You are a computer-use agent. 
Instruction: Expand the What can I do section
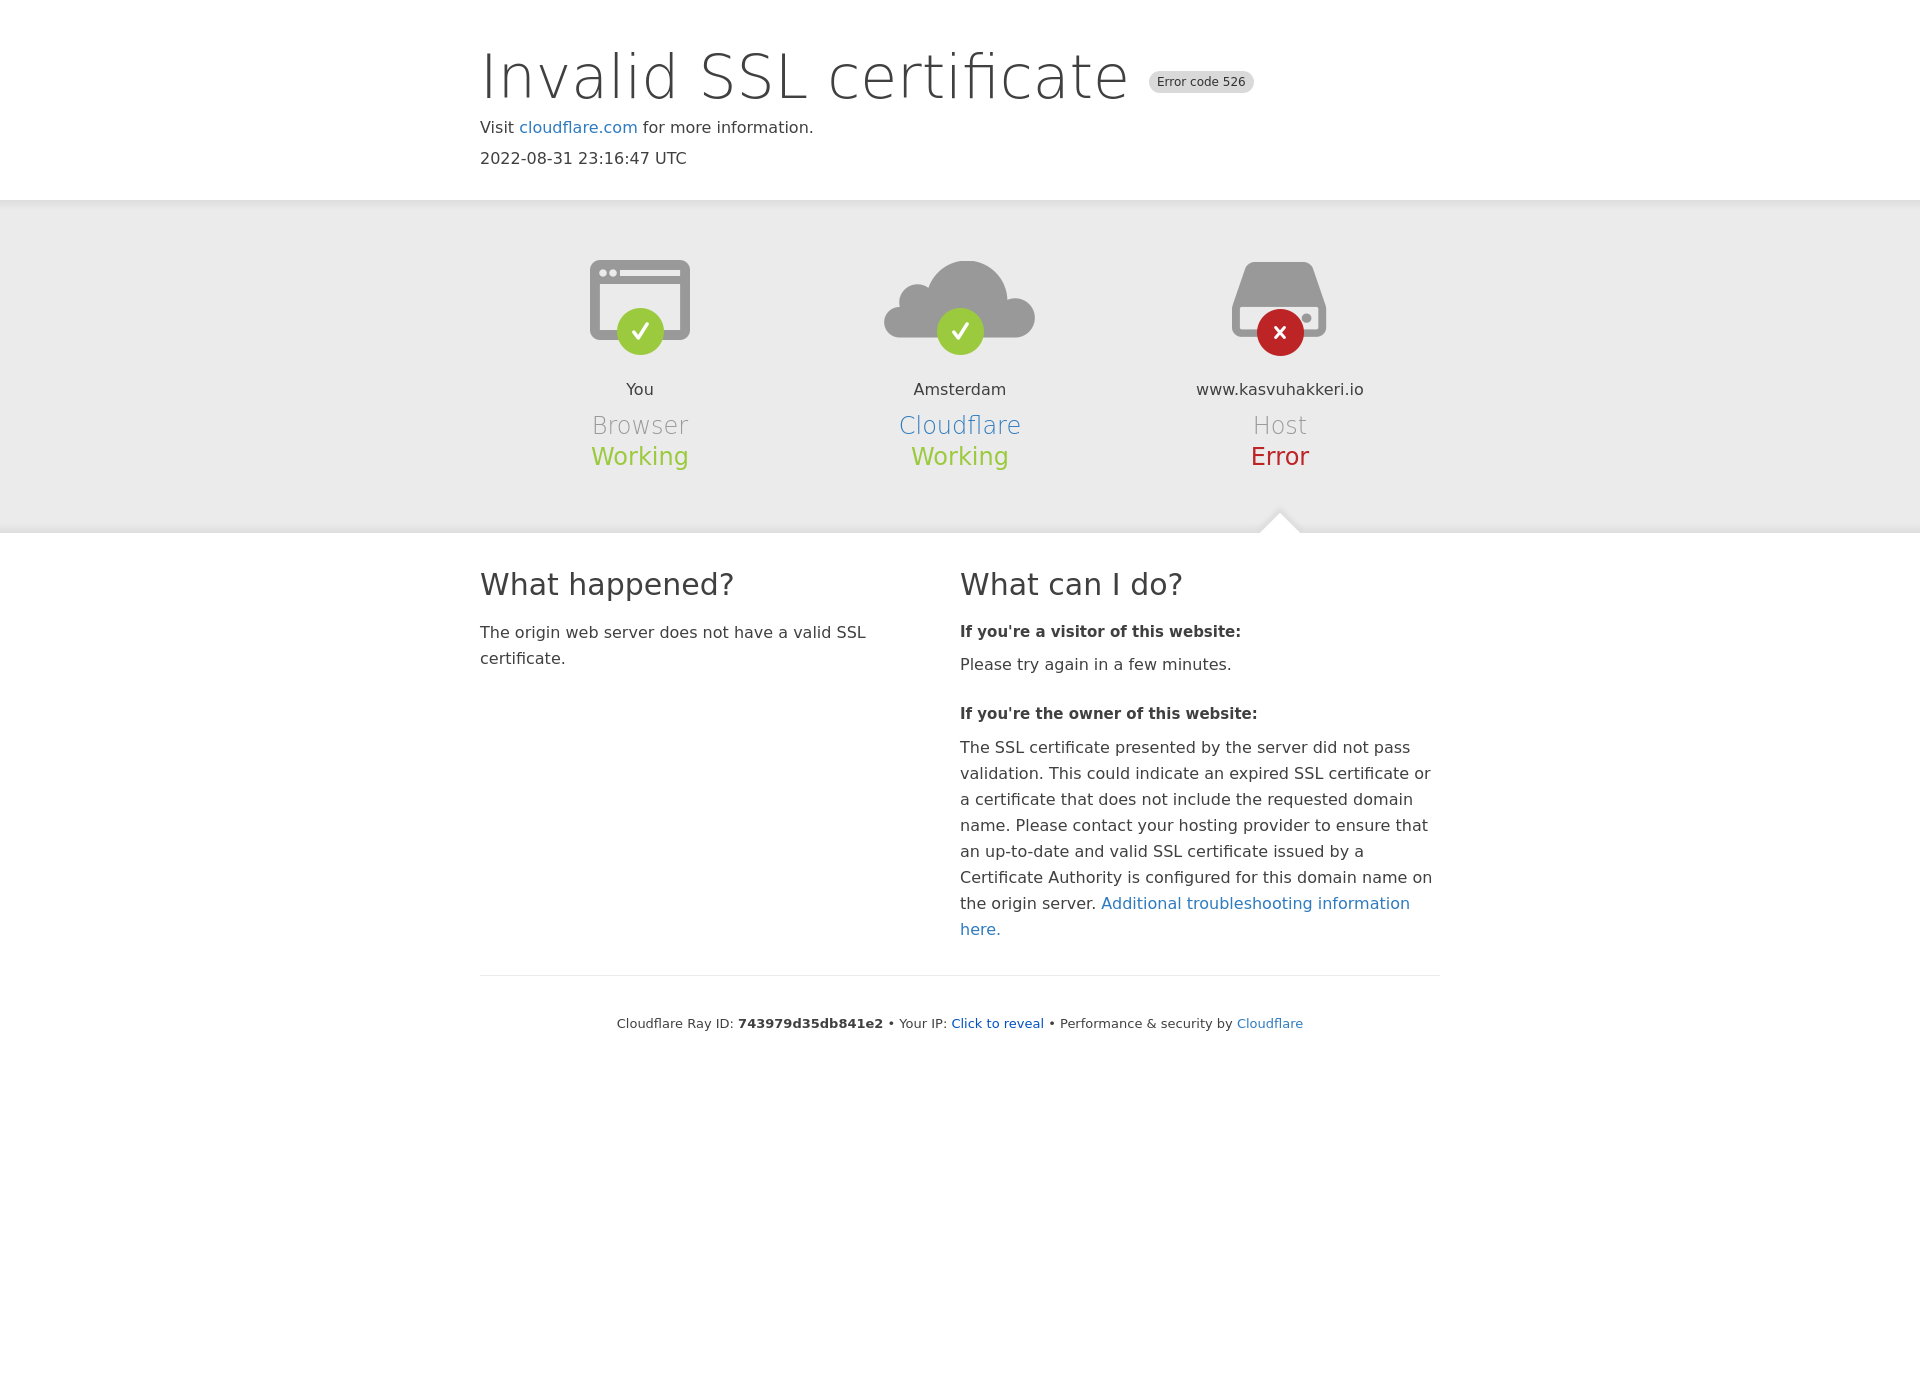click(x=1072, y=583)
